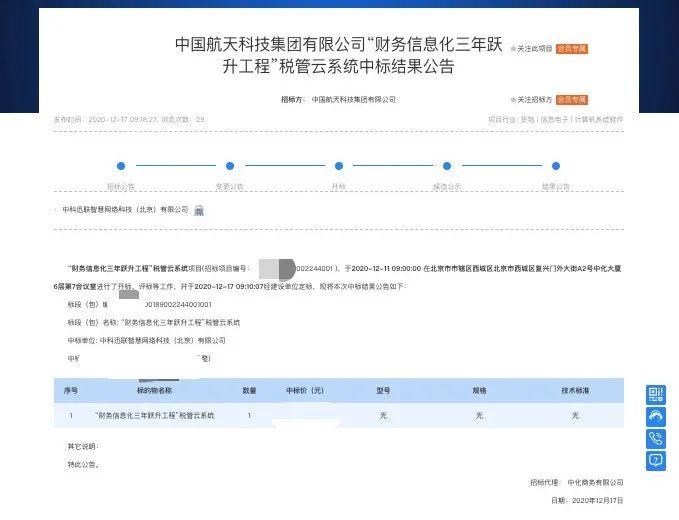
Task: Click the star beside 关注此项目
Action: (514, 49)
